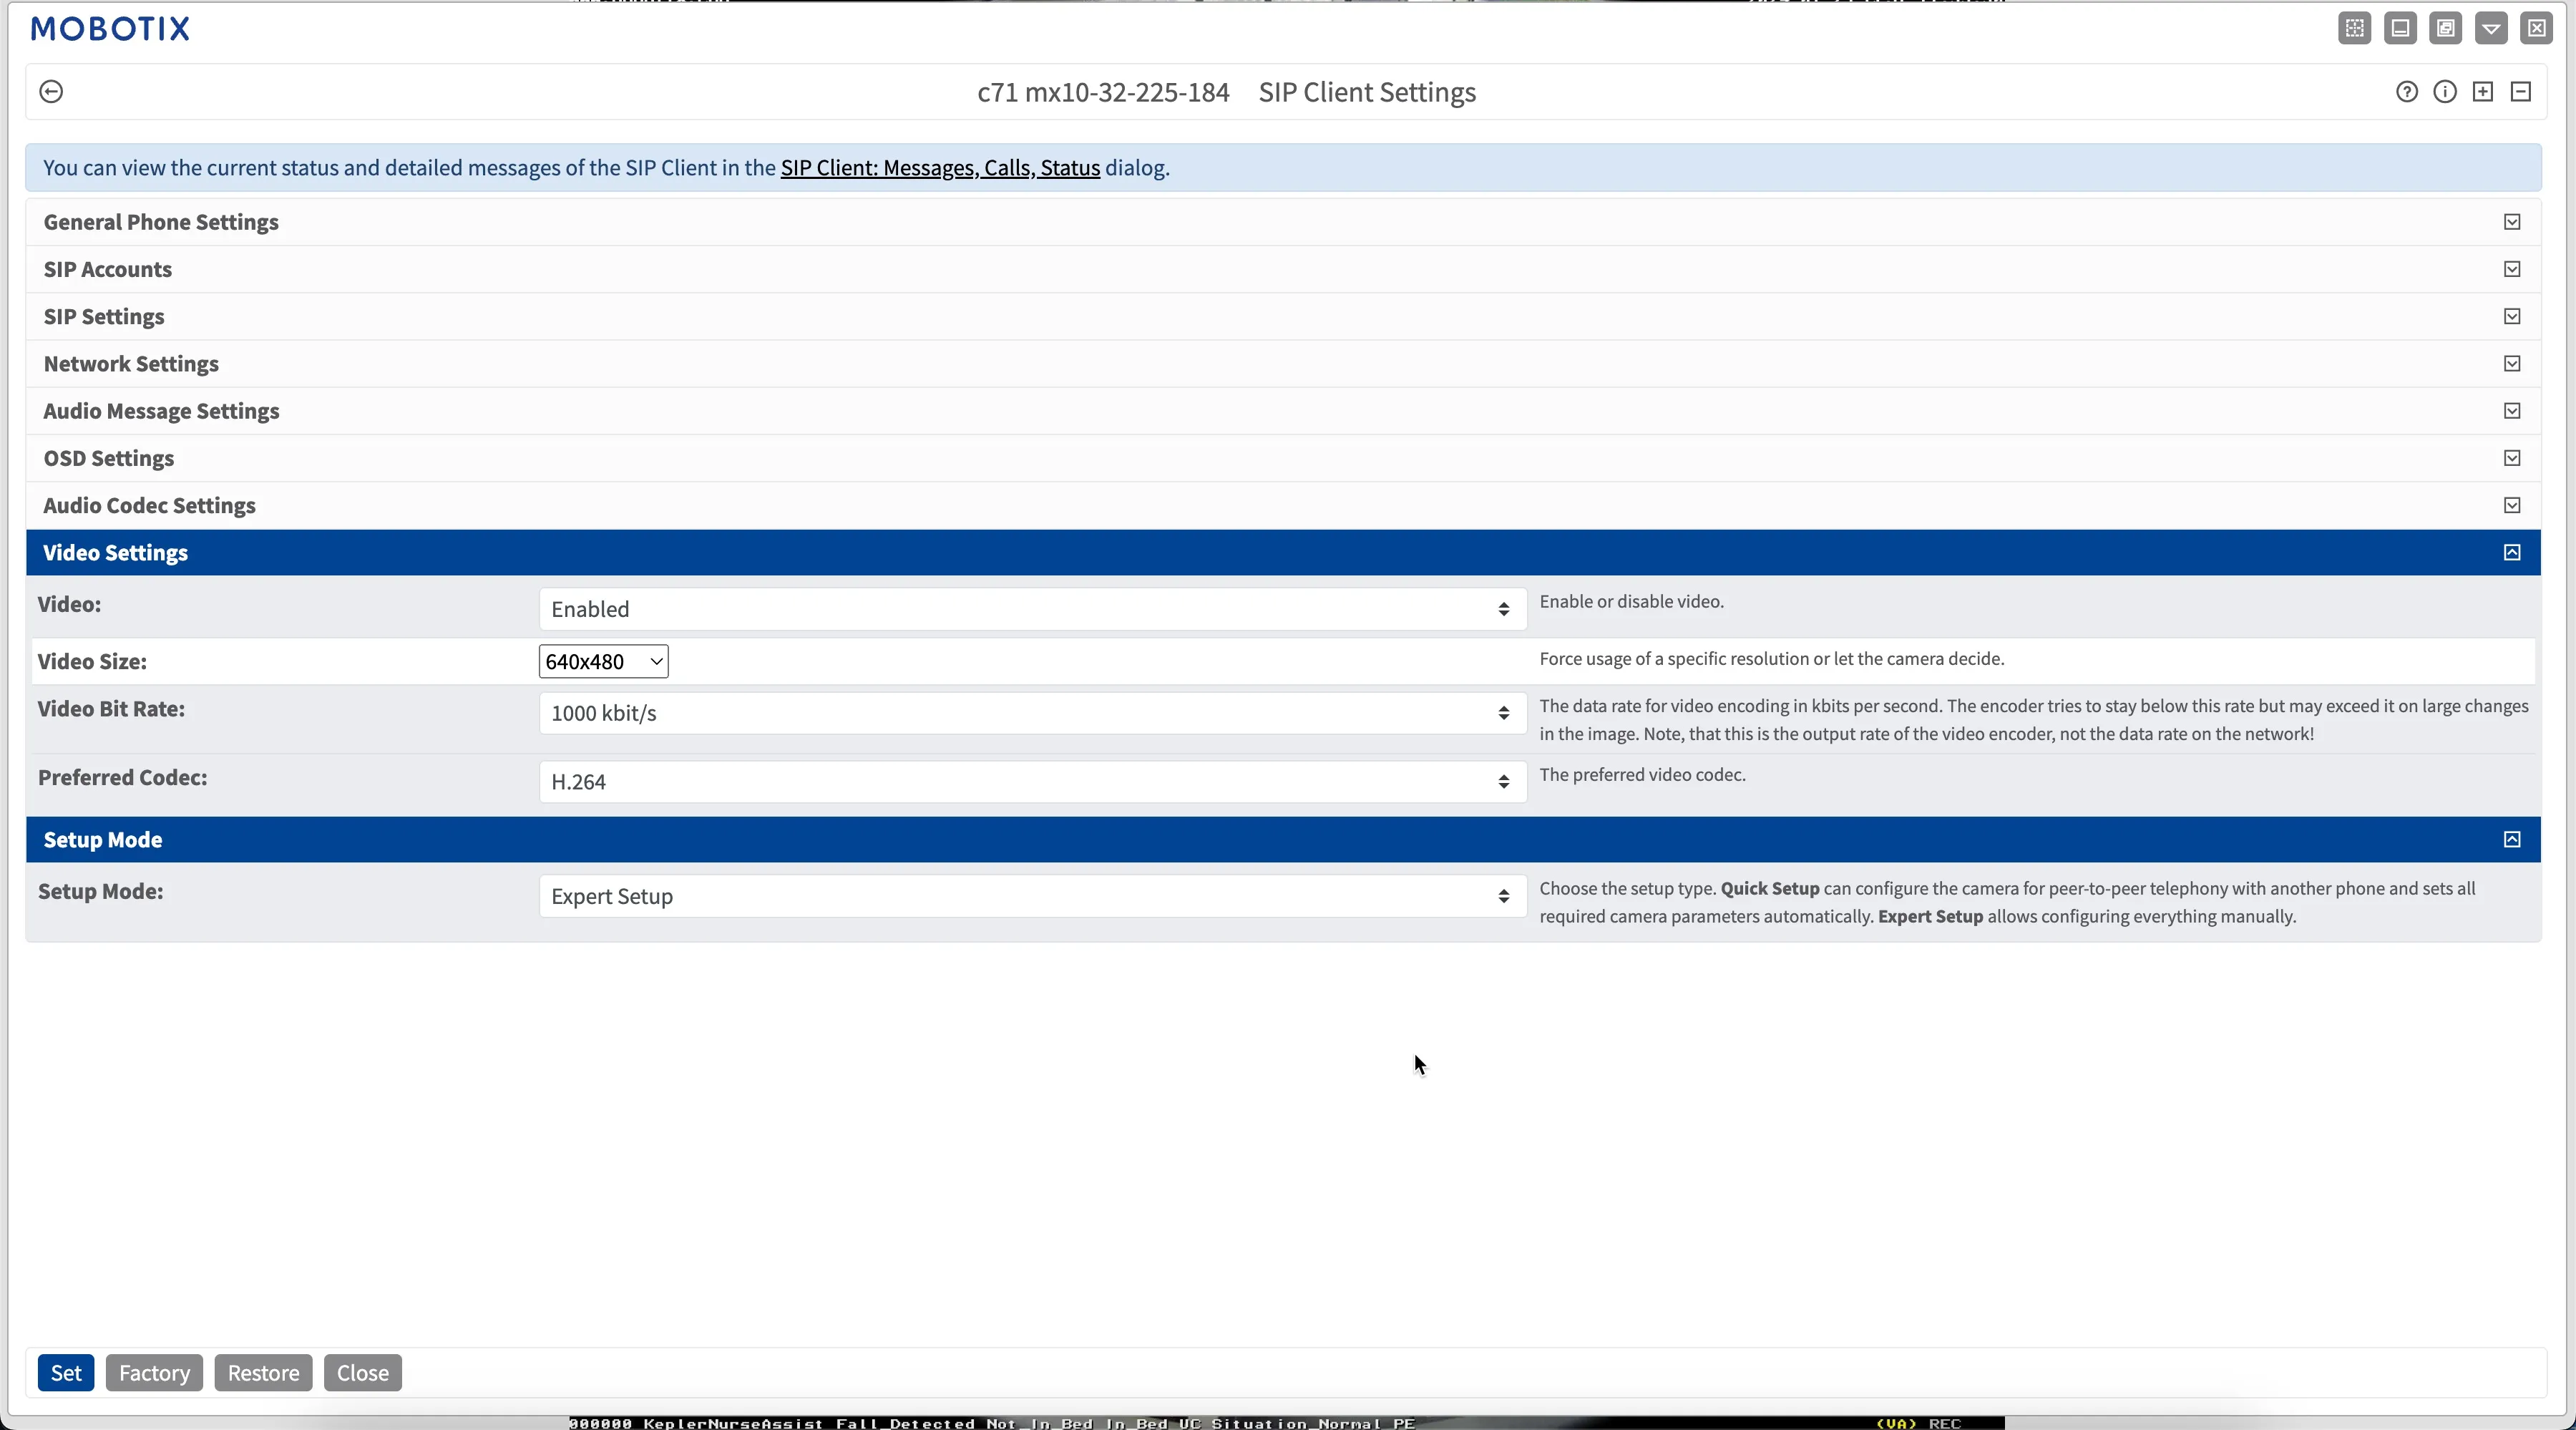Click 'Enable or disable video.' description
Screen dimensions: 2576x1430
click(1632, 602)
